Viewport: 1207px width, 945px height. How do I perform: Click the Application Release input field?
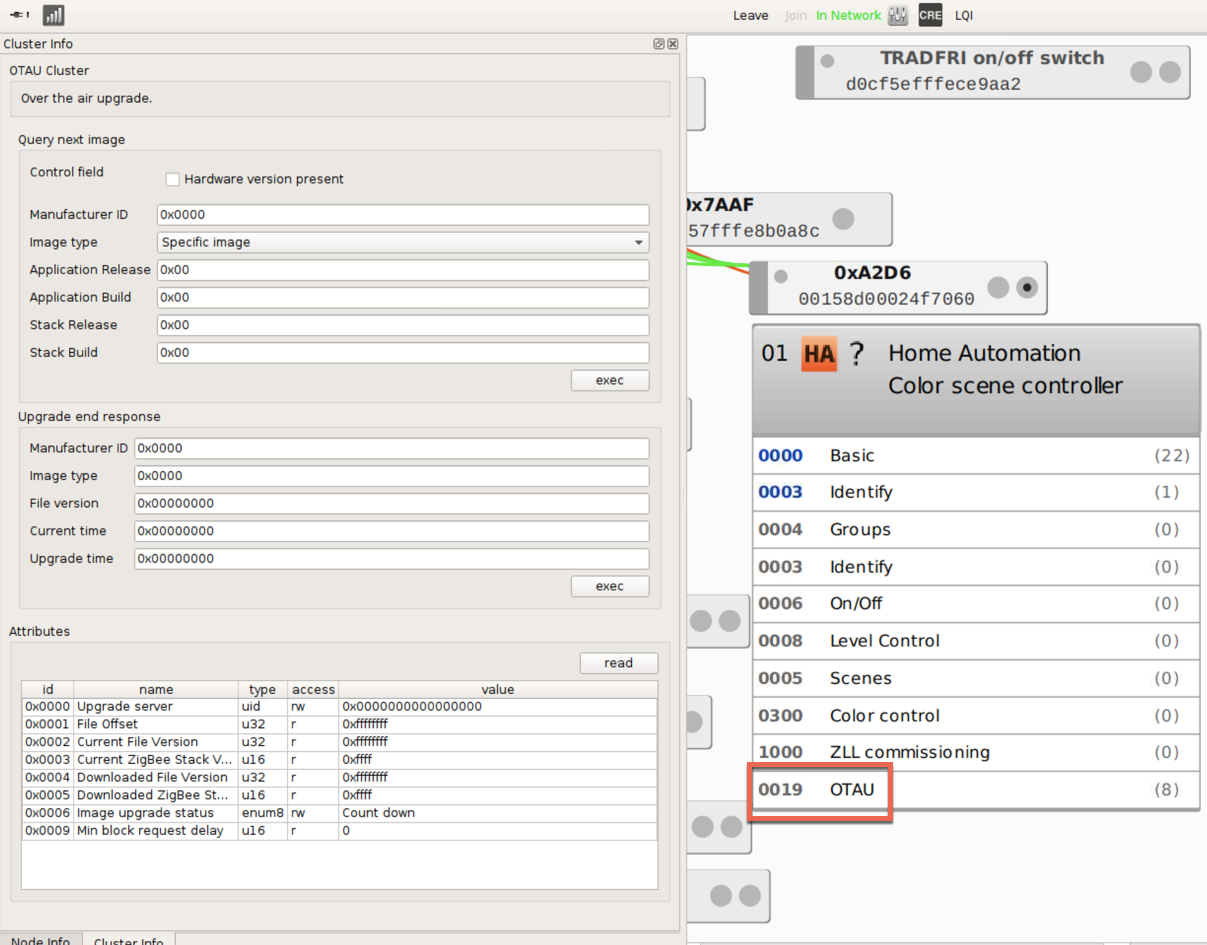click(403, 270)
